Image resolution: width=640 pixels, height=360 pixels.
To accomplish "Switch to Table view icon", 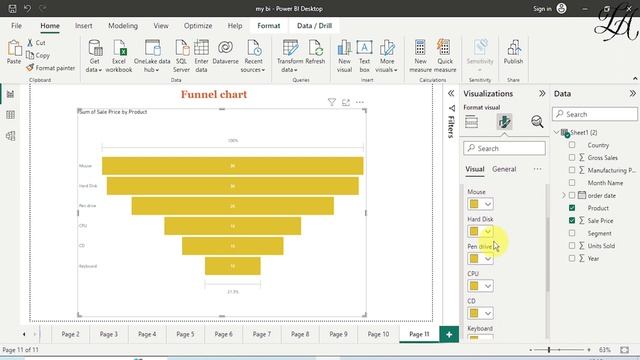I will [10, 115].
